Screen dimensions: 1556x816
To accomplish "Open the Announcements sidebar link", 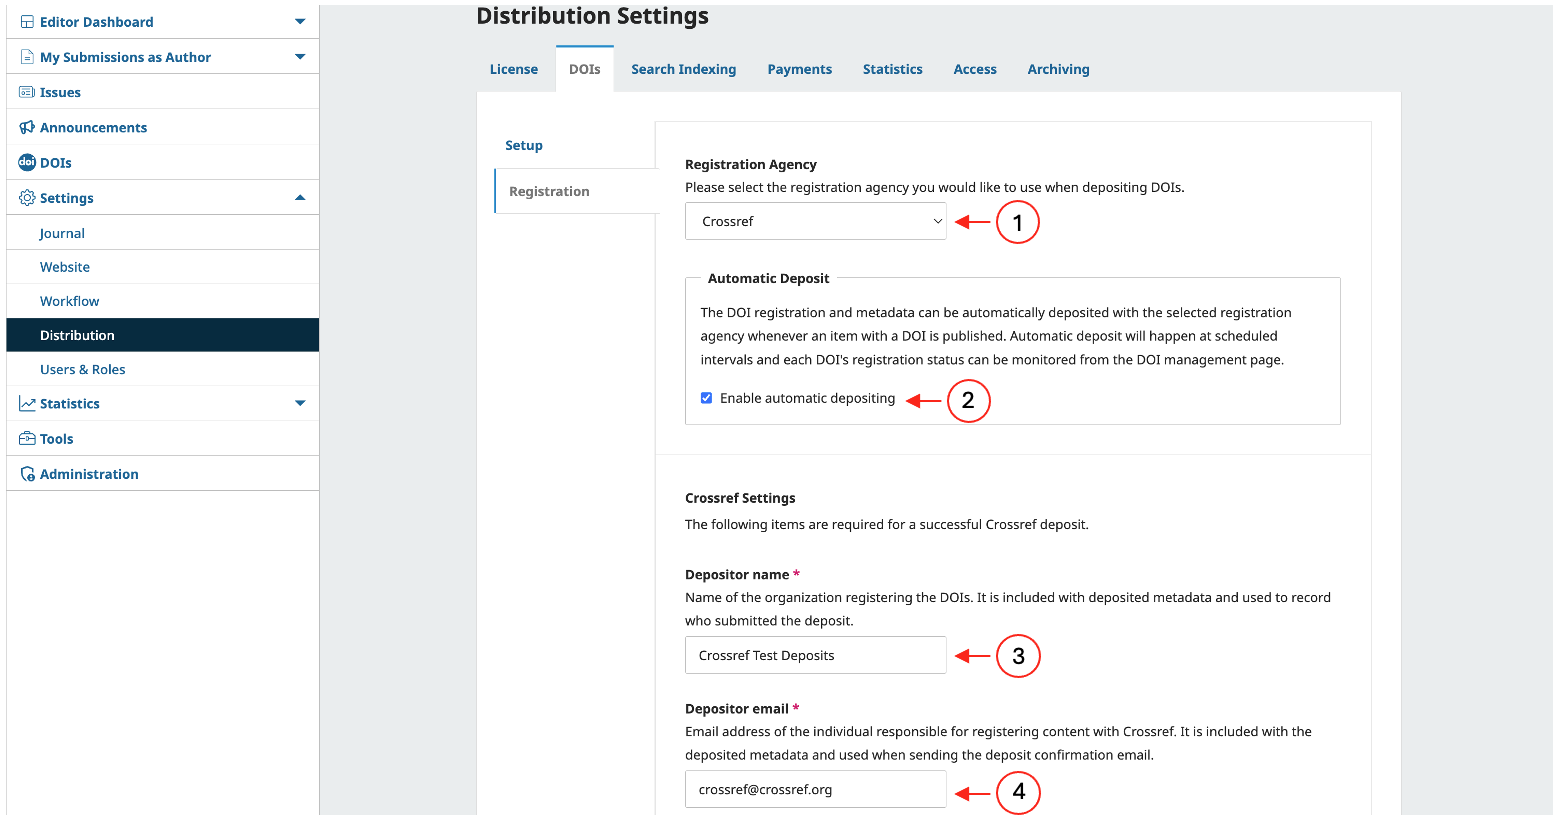I will [x=93, y=127].
